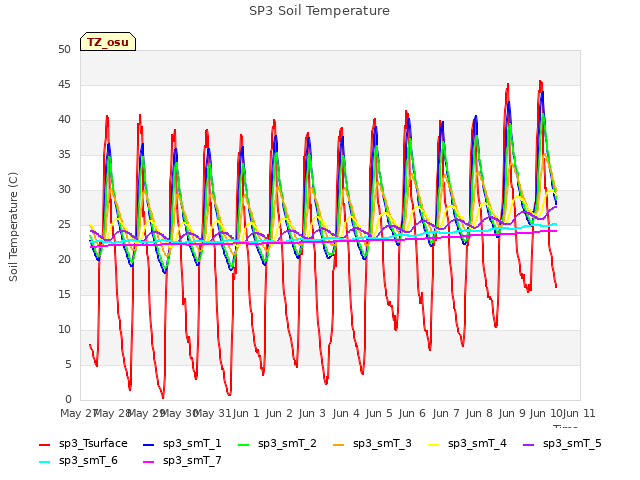Click the y-axis tick label 50
Screen dimensions: 640x480
64,49
